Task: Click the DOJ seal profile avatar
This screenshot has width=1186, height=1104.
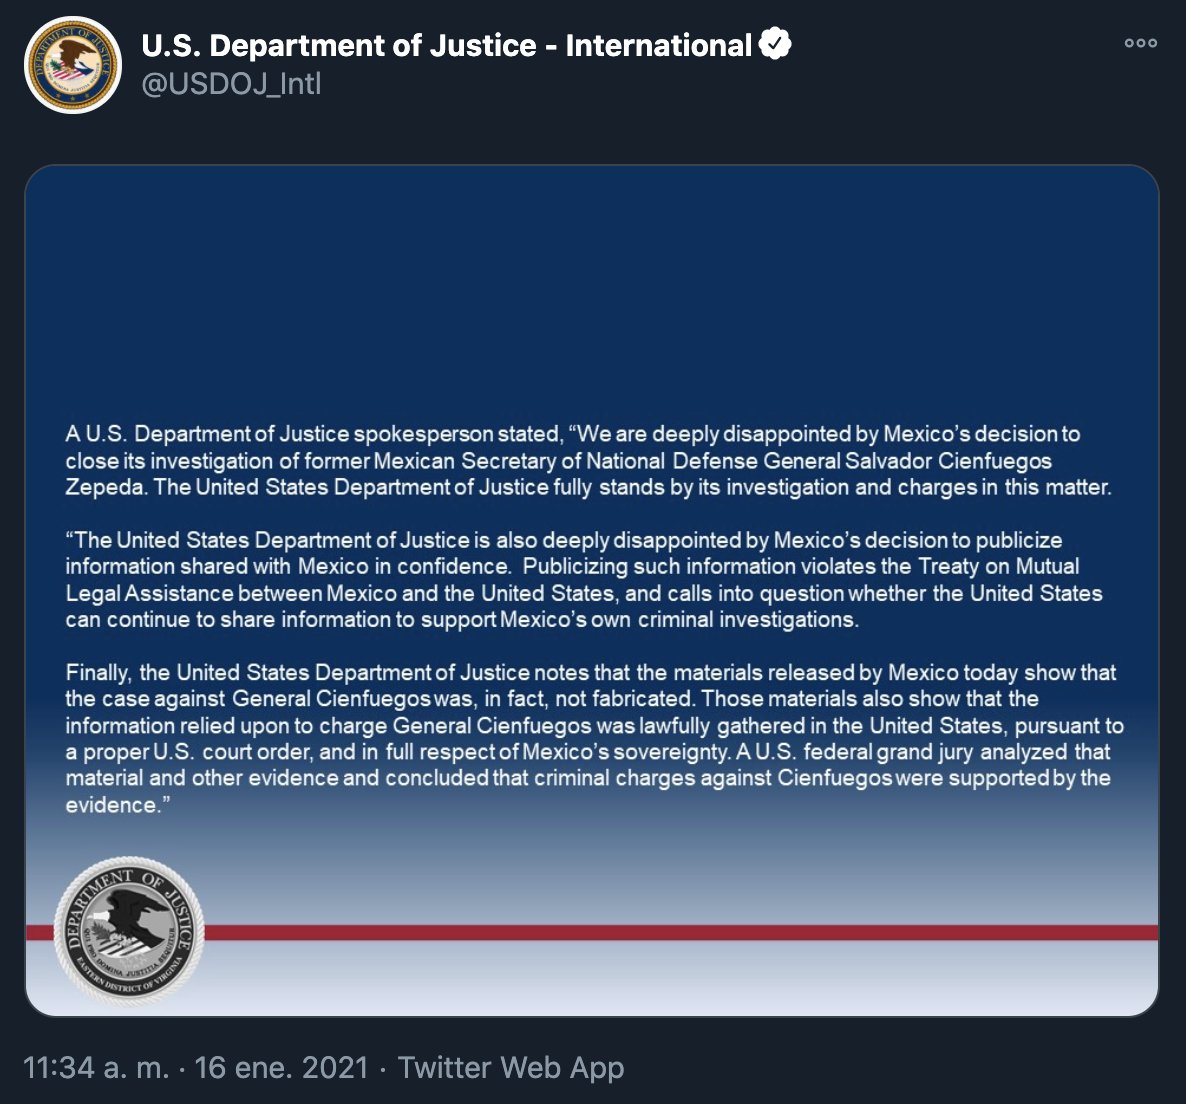Action: [x=73, y=64]
